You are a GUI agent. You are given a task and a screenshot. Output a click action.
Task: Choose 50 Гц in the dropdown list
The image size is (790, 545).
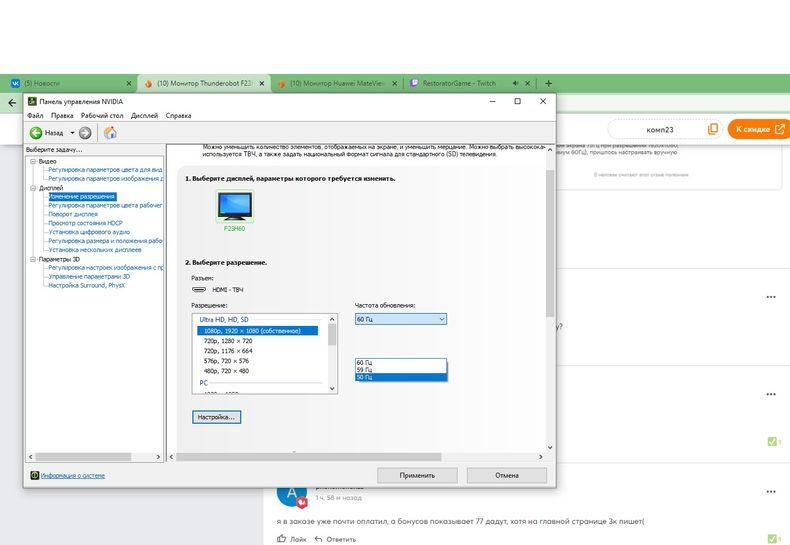pyautogui.click(x=401, y=377)
